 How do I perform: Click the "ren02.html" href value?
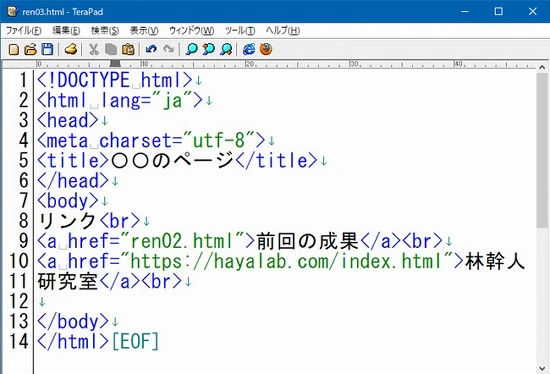[x=182, y=241]
